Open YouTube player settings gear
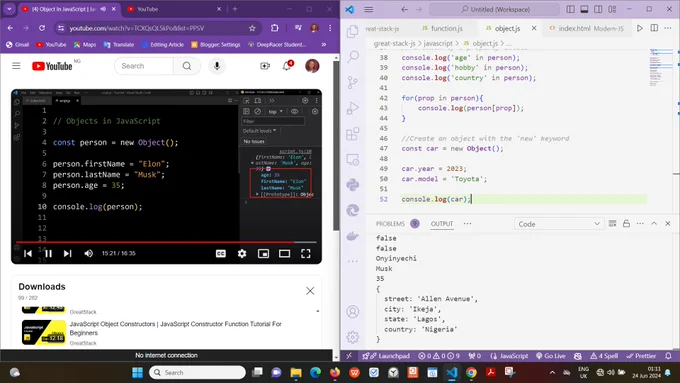Viewport: 680px width, 383px height. [242, 253]
